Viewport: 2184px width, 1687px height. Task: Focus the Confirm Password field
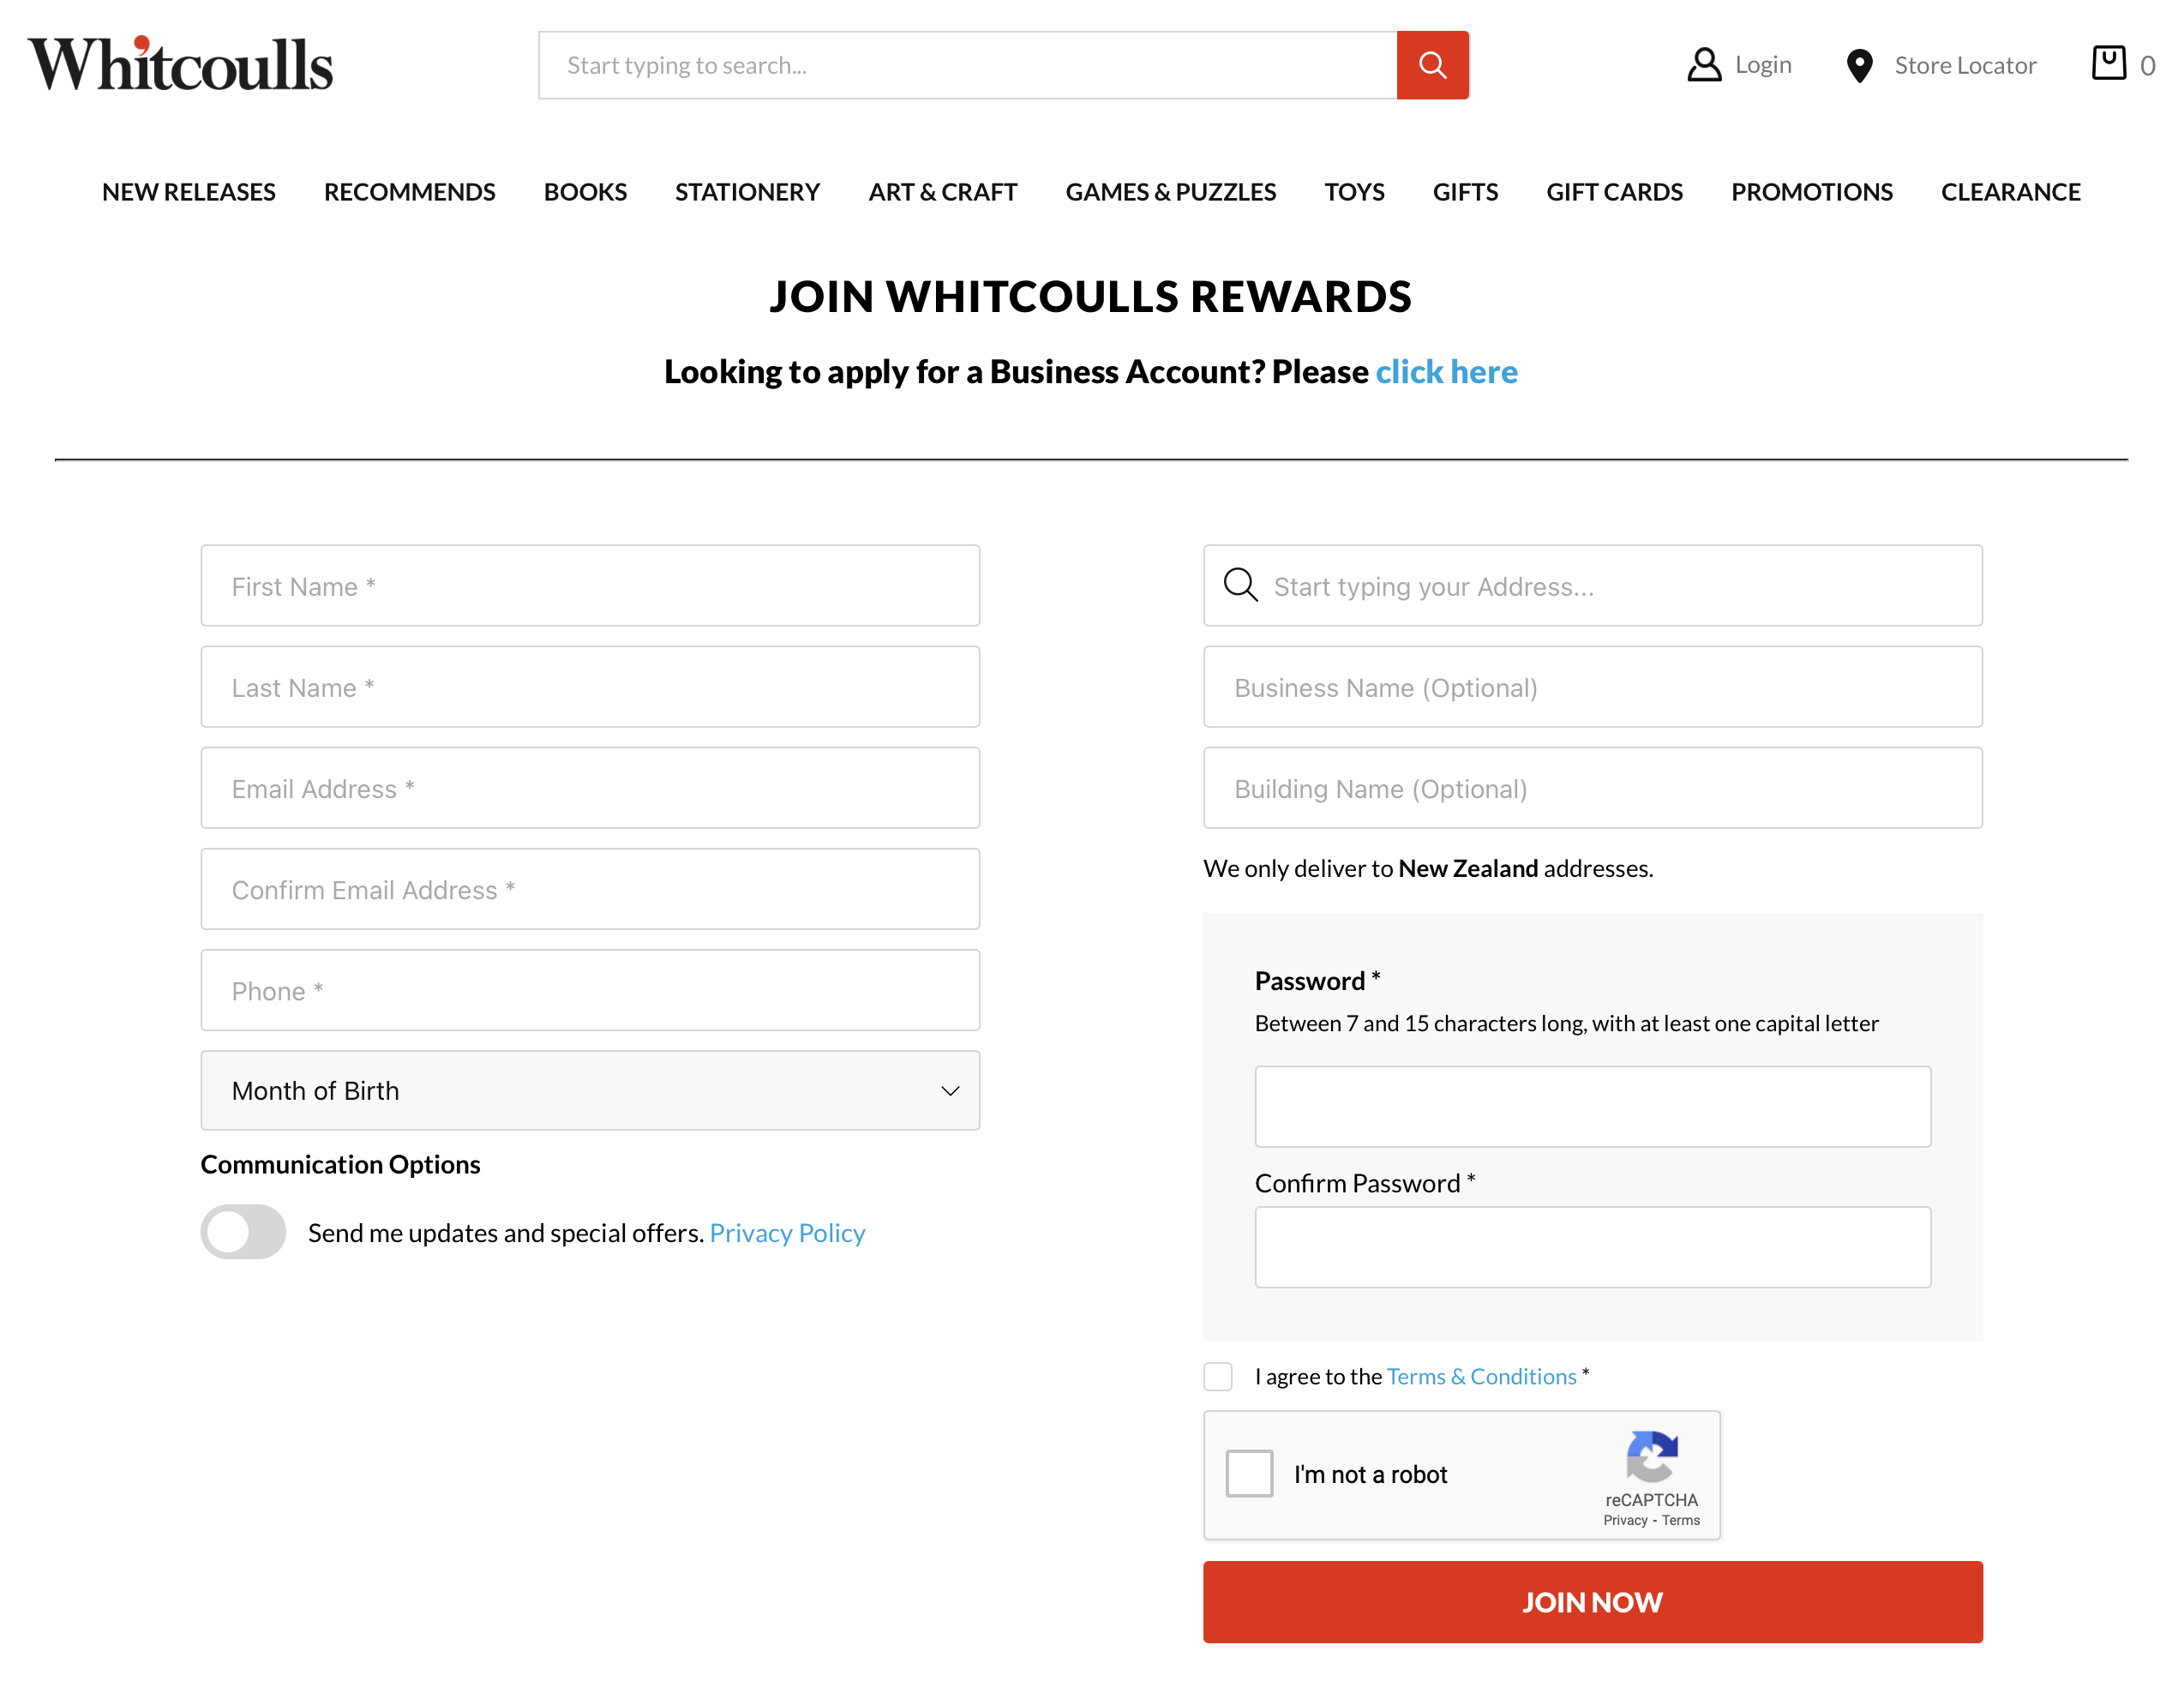(x=1592, y=1247)
